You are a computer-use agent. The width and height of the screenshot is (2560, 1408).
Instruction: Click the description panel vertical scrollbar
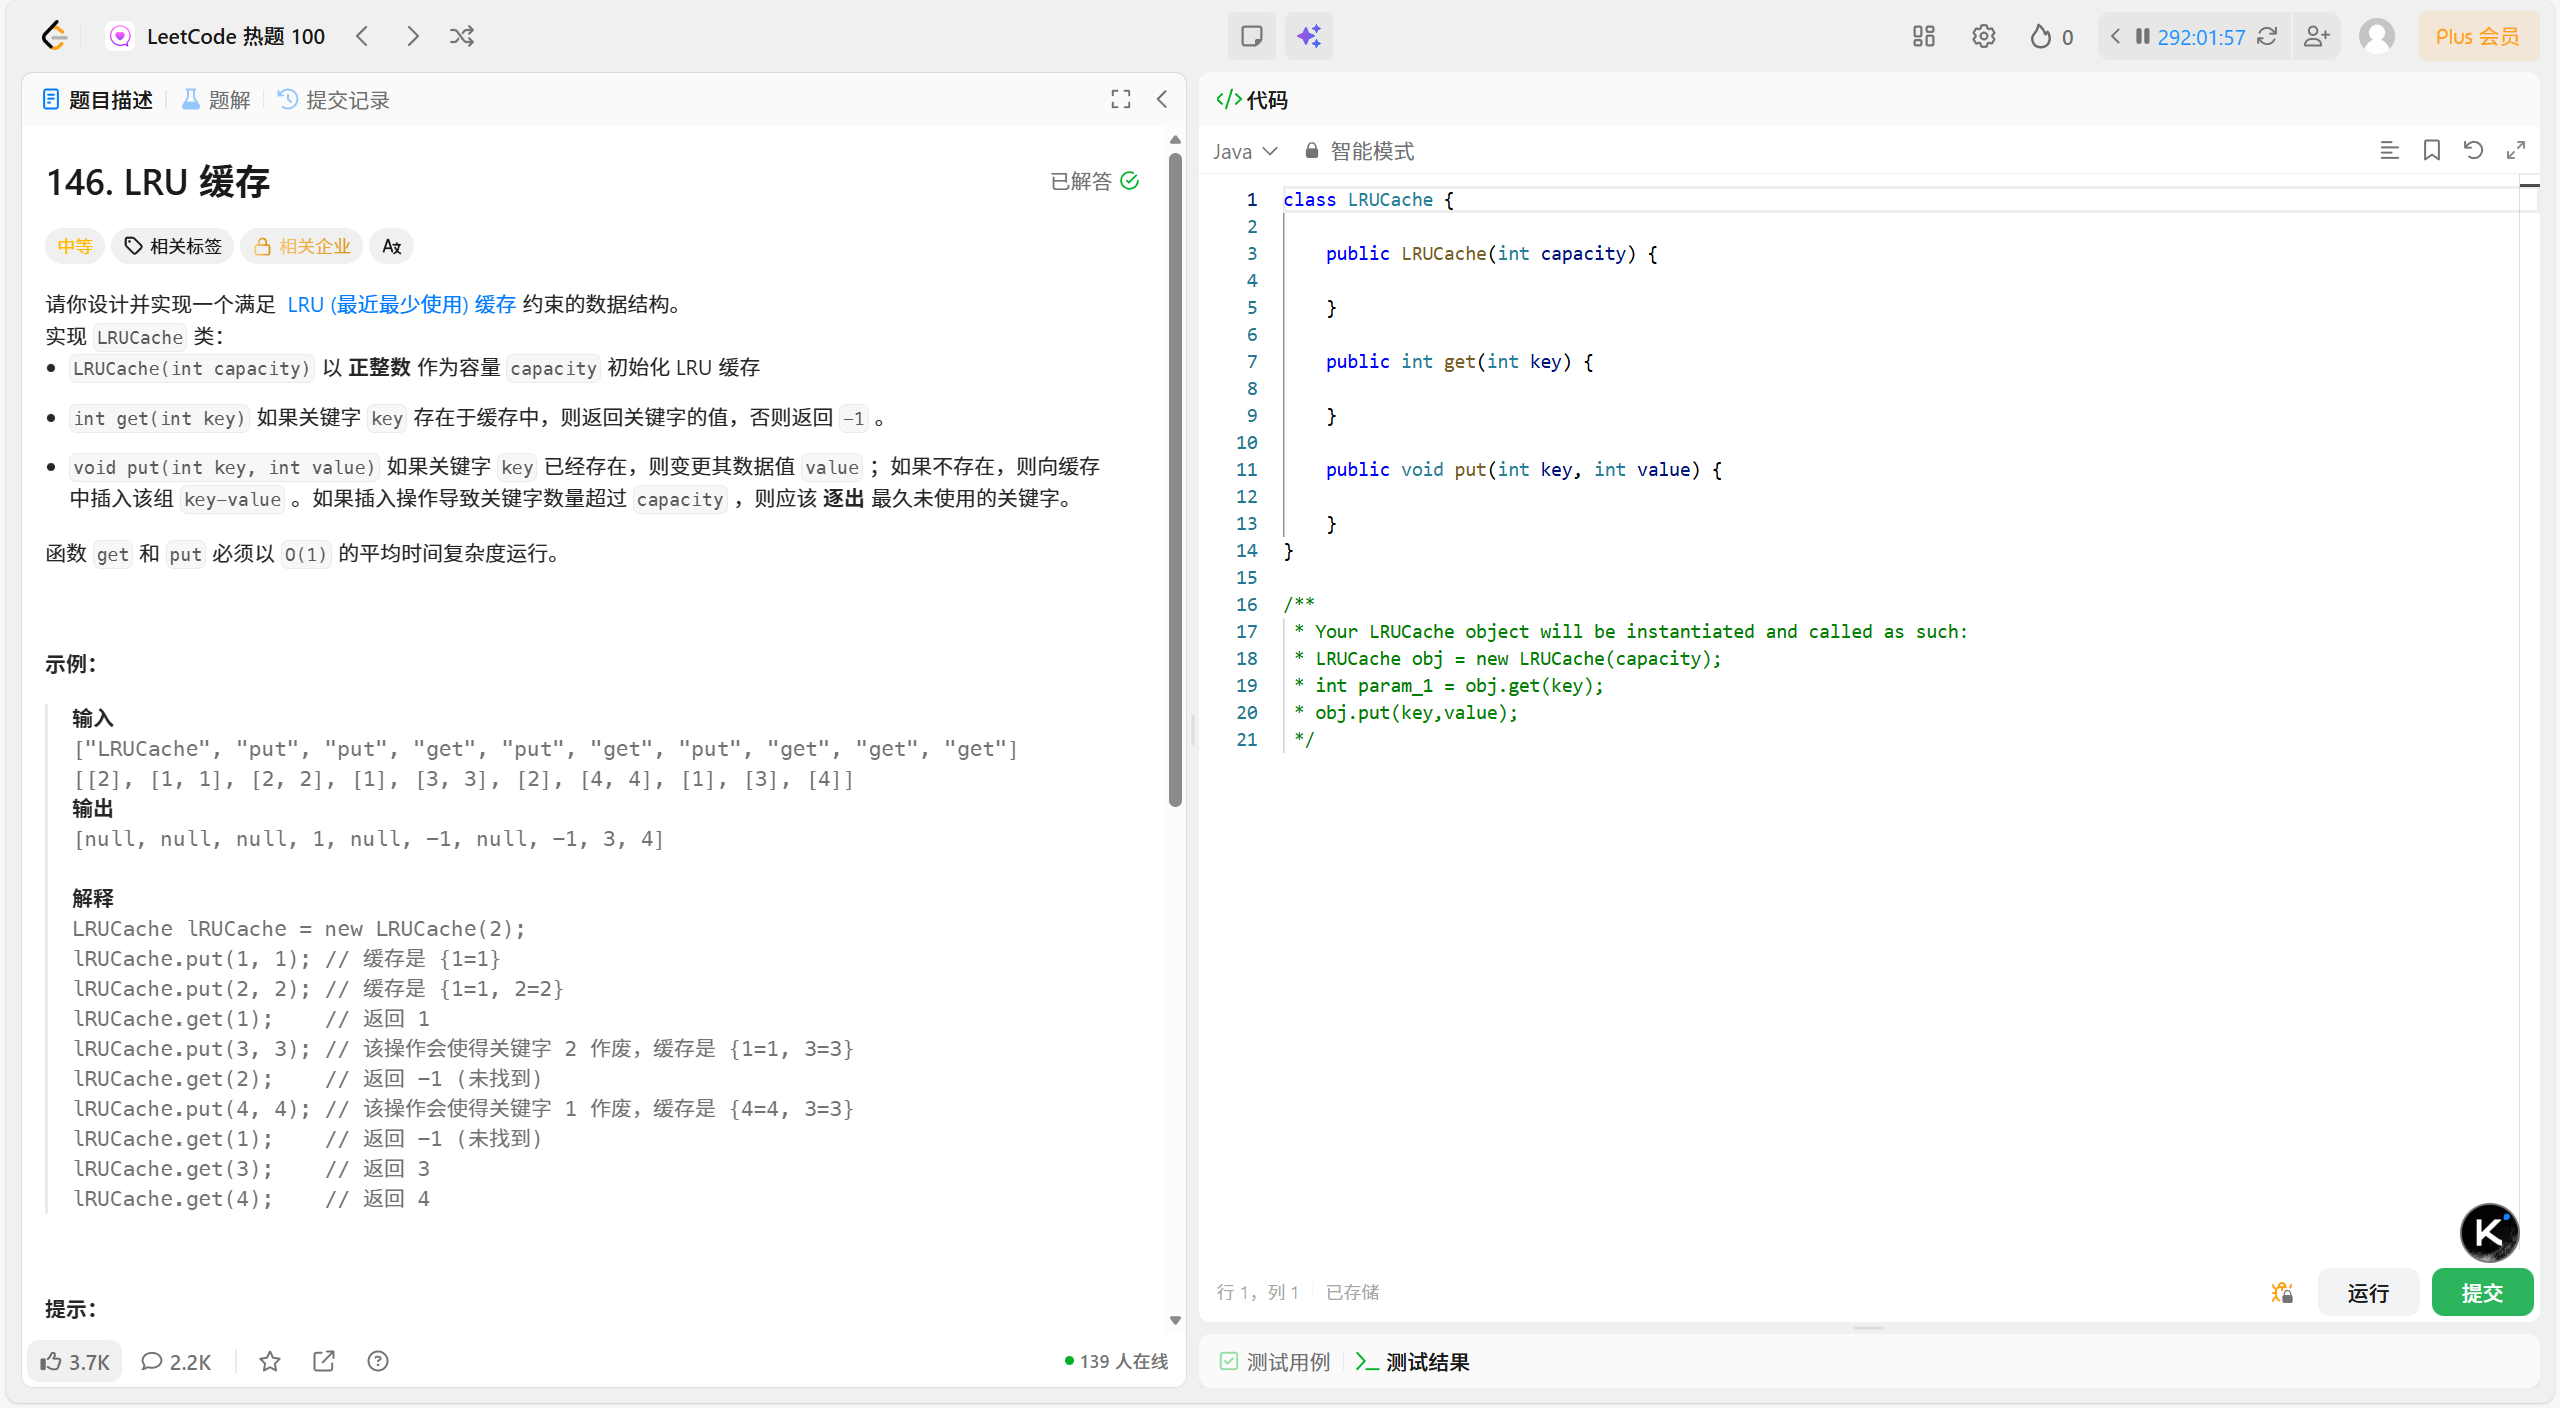(x=1175, y=480)
